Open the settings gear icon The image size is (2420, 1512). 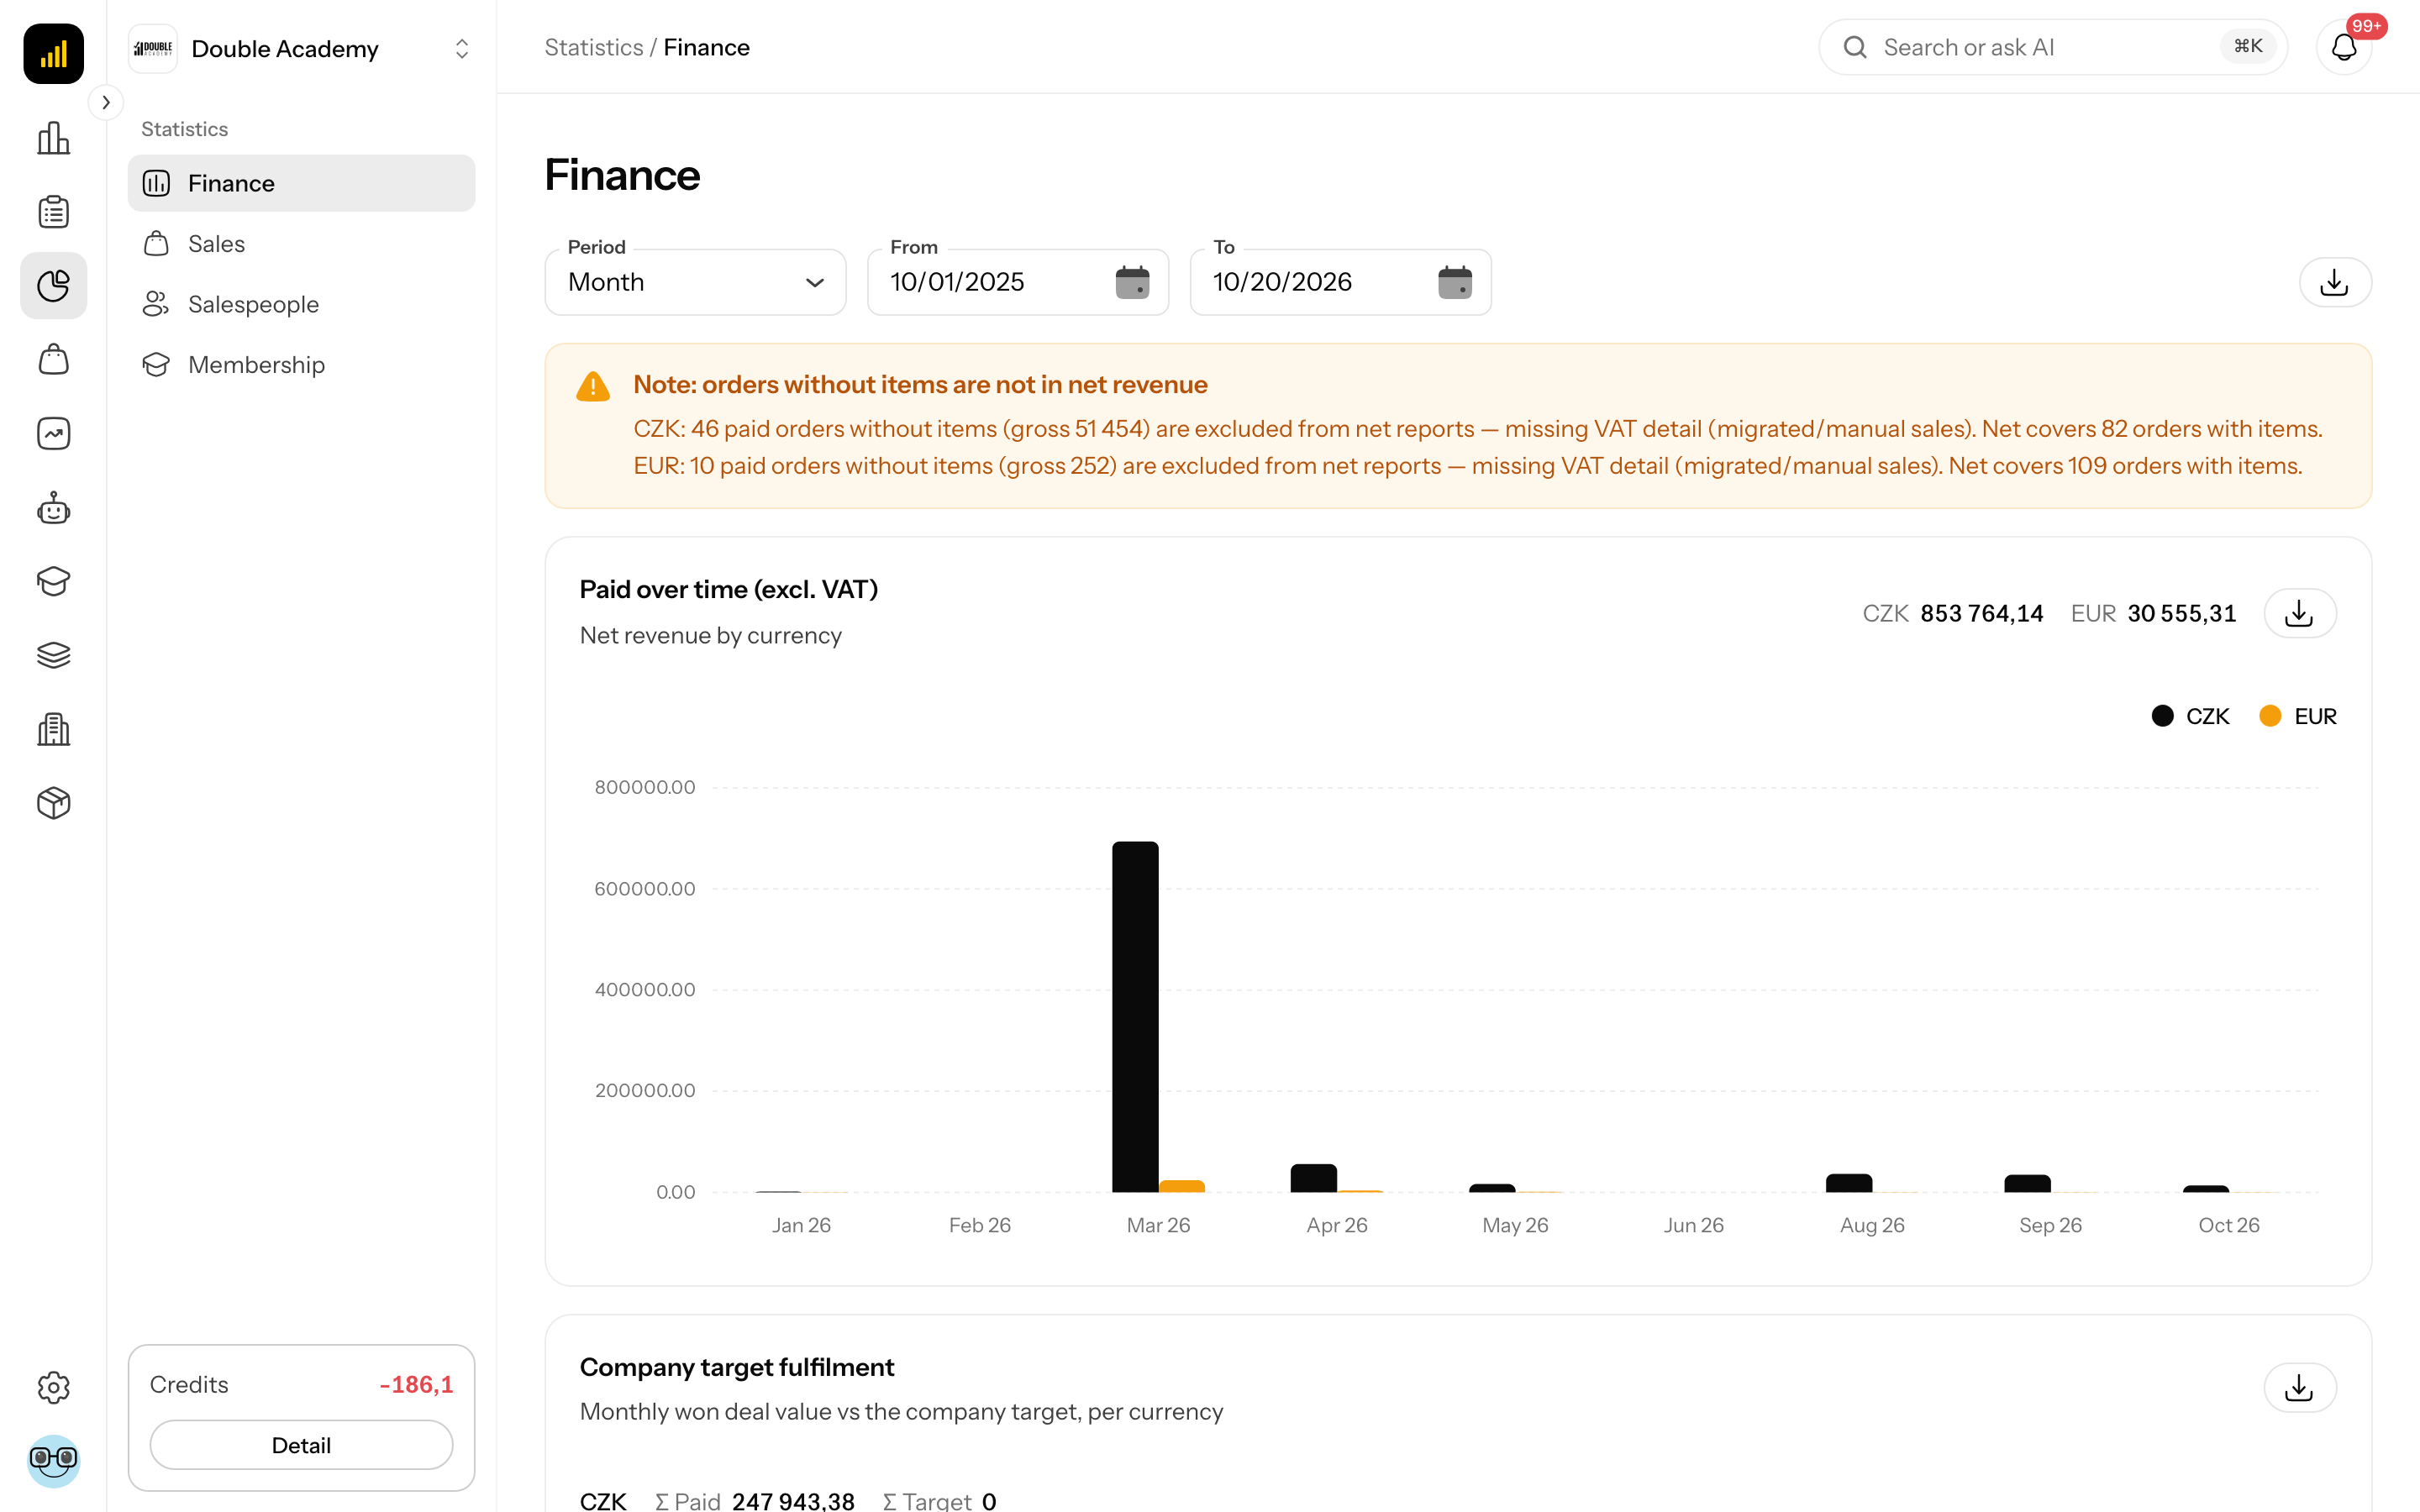tap(53, 1387)
